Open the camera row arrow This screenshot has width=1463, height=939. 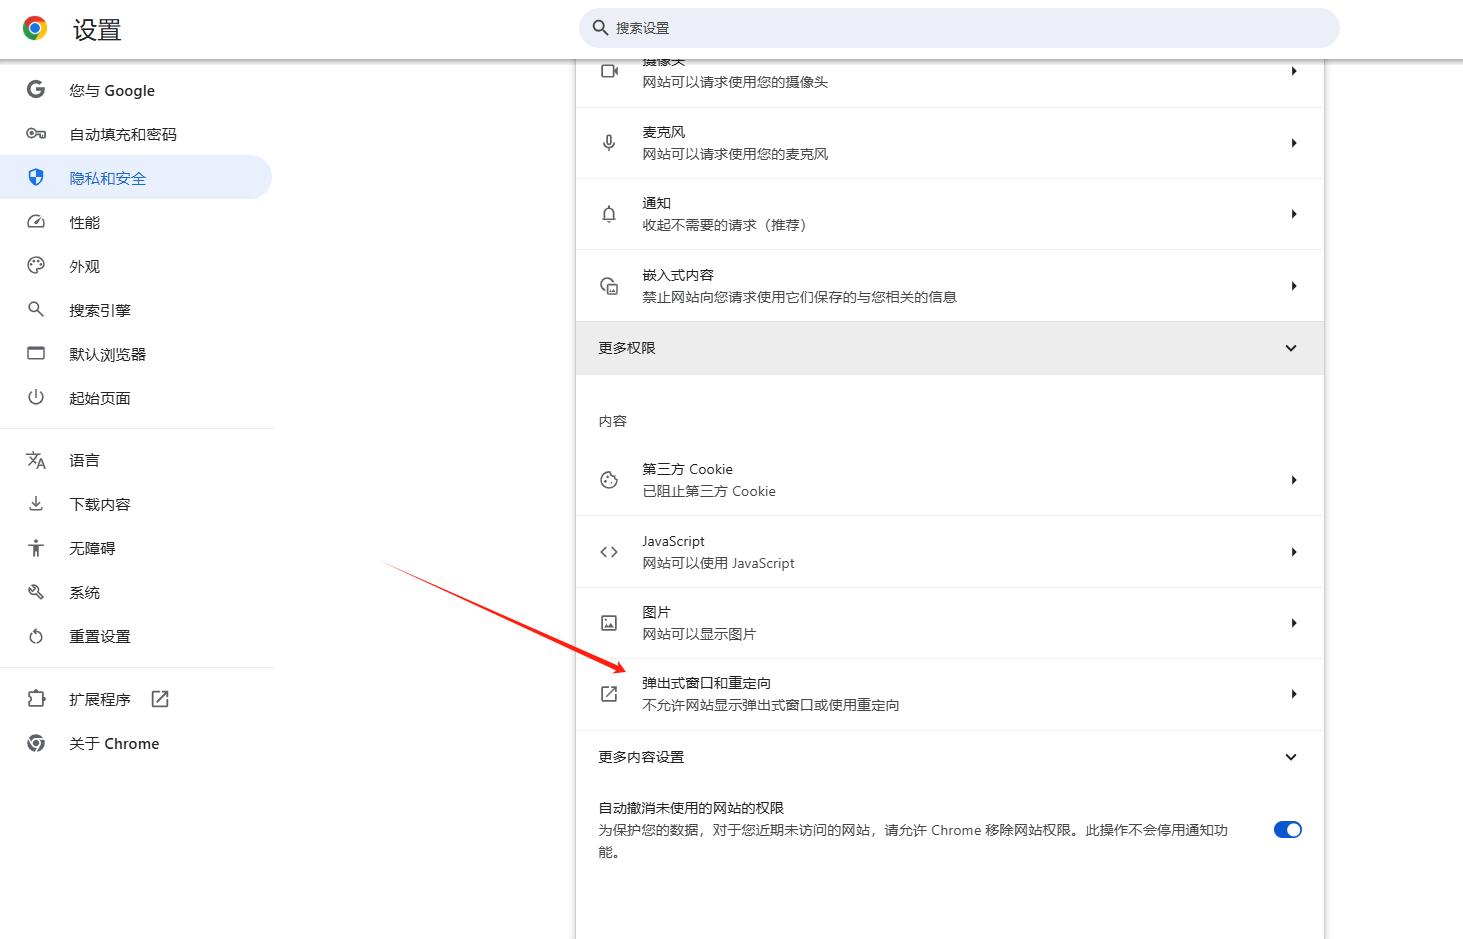click(1294, 71)
